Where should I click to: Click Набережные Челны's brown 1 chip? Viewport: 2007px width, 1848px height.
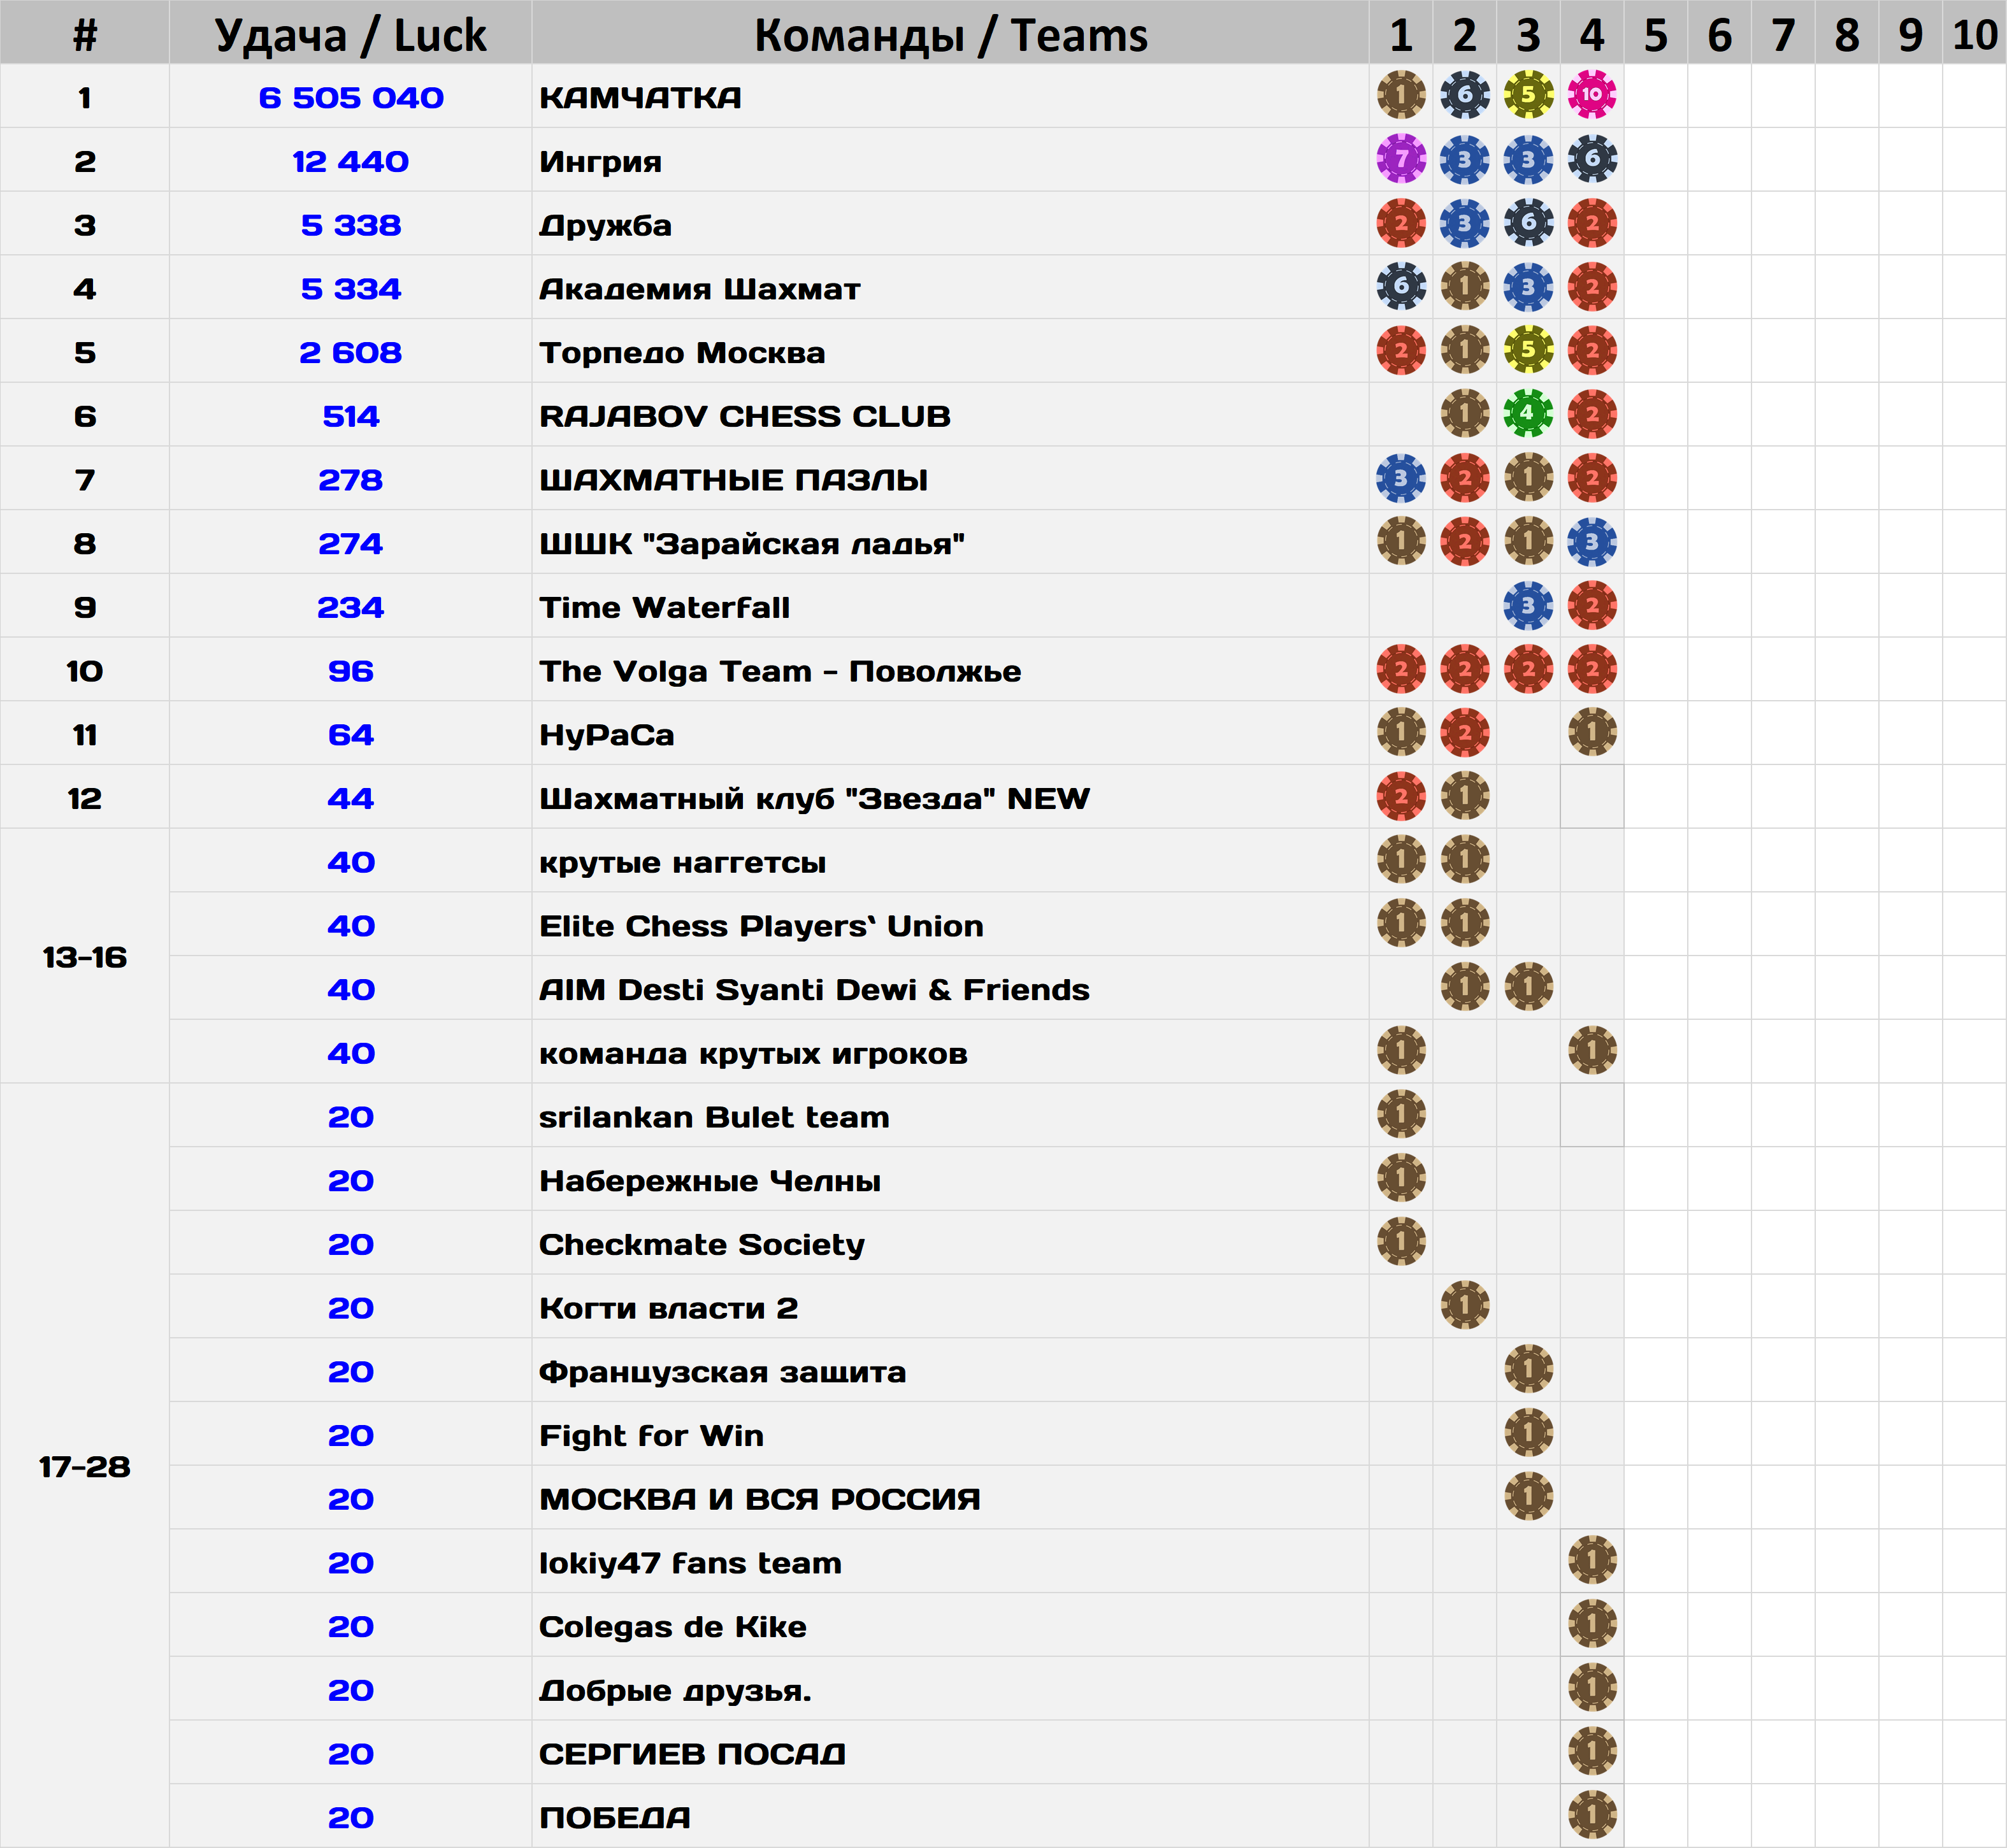coord(1401,1178)
